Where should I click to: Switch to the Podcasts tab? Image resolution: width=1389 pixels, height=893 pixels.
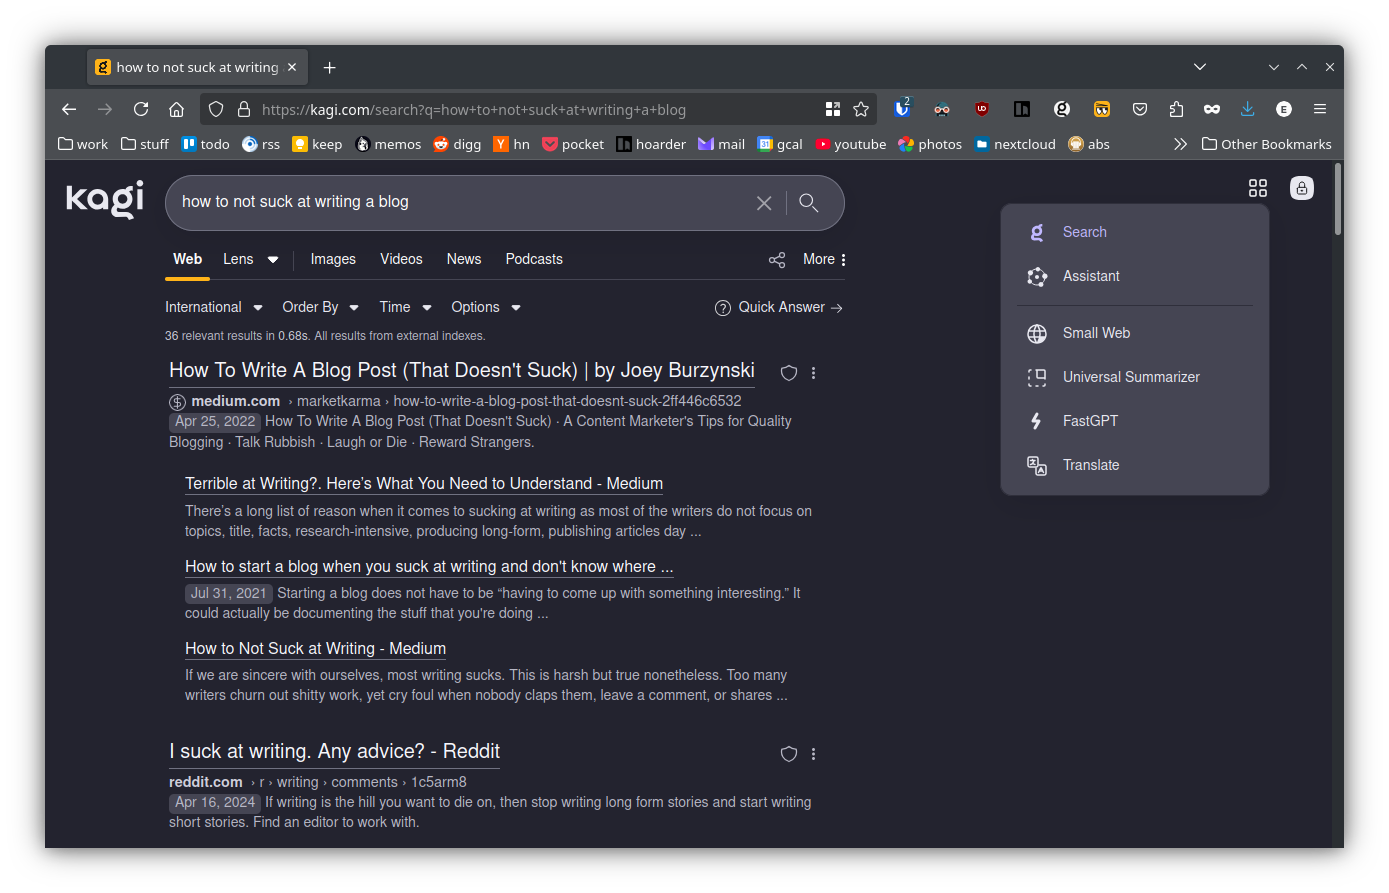click(x=534, y=259)
